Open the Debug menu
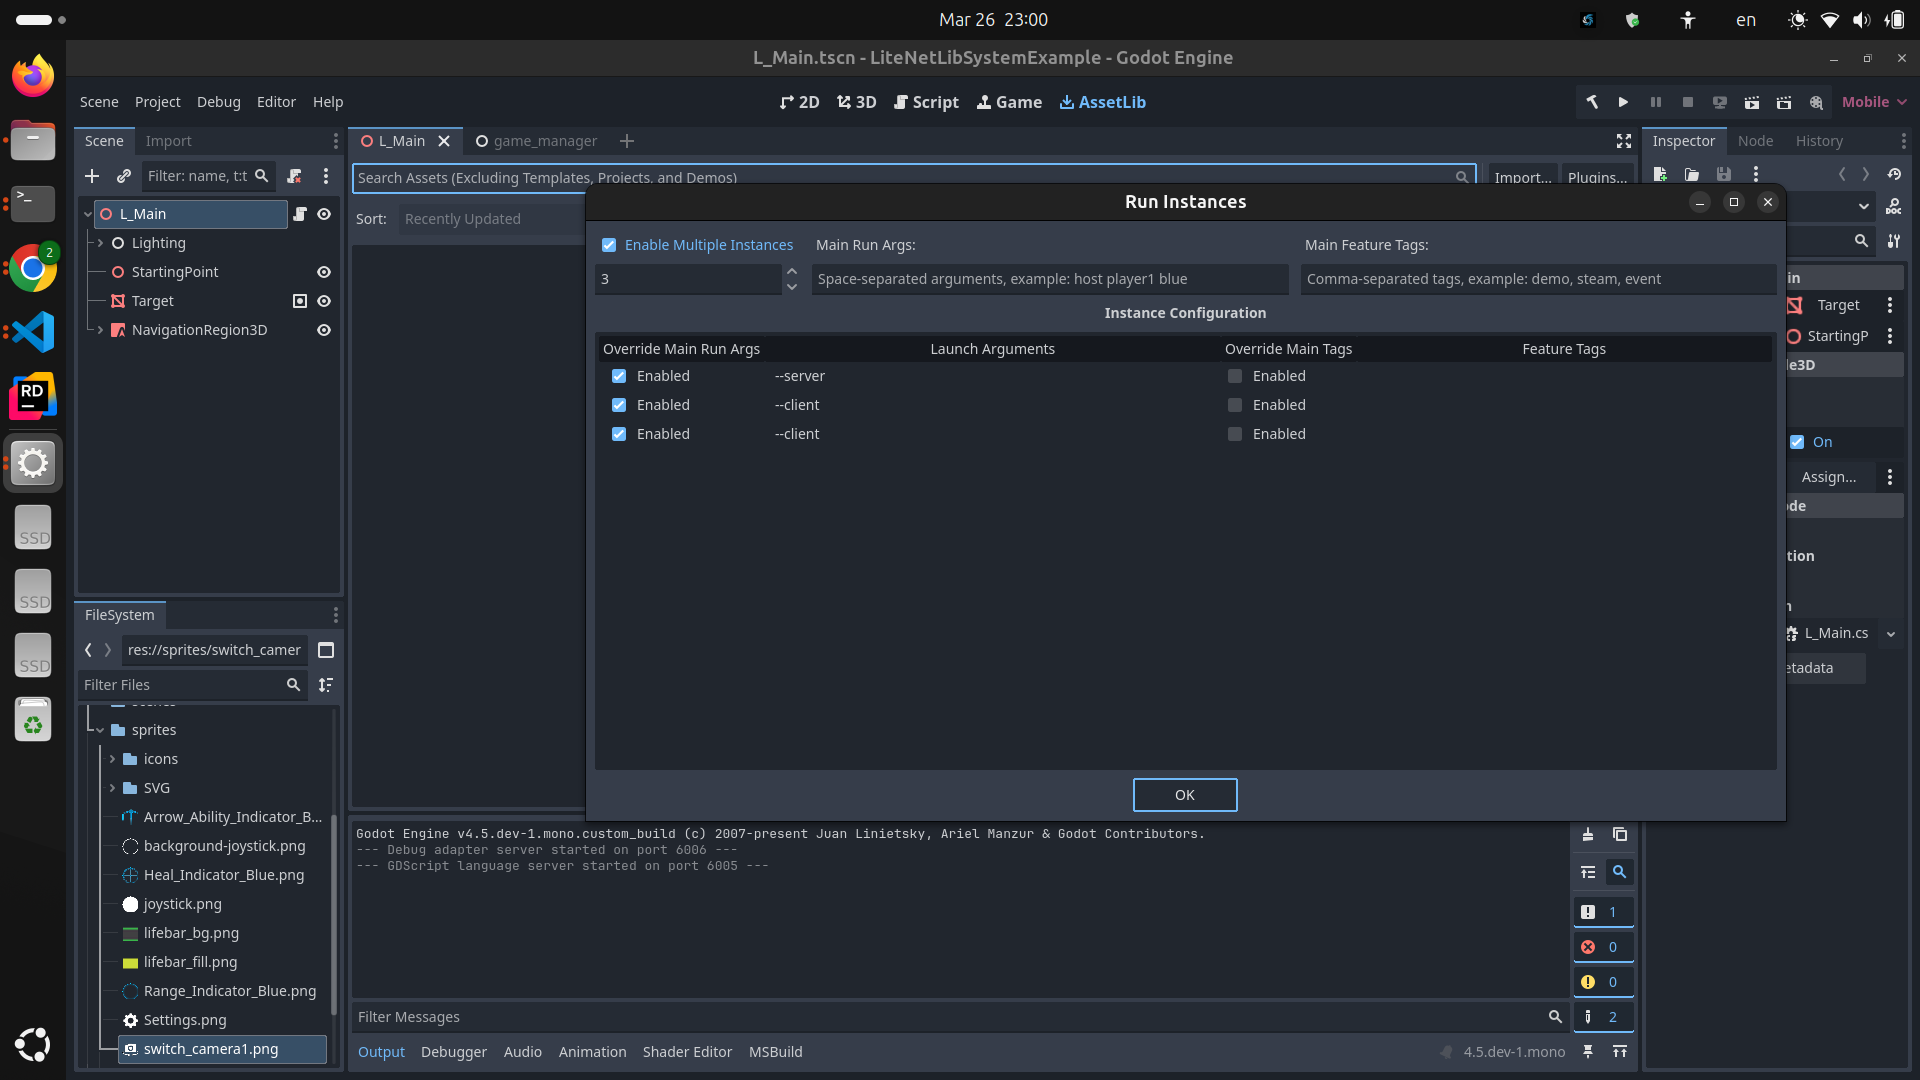The height and width of the screenshot is (1080, 1920). [x=218, y=102]
